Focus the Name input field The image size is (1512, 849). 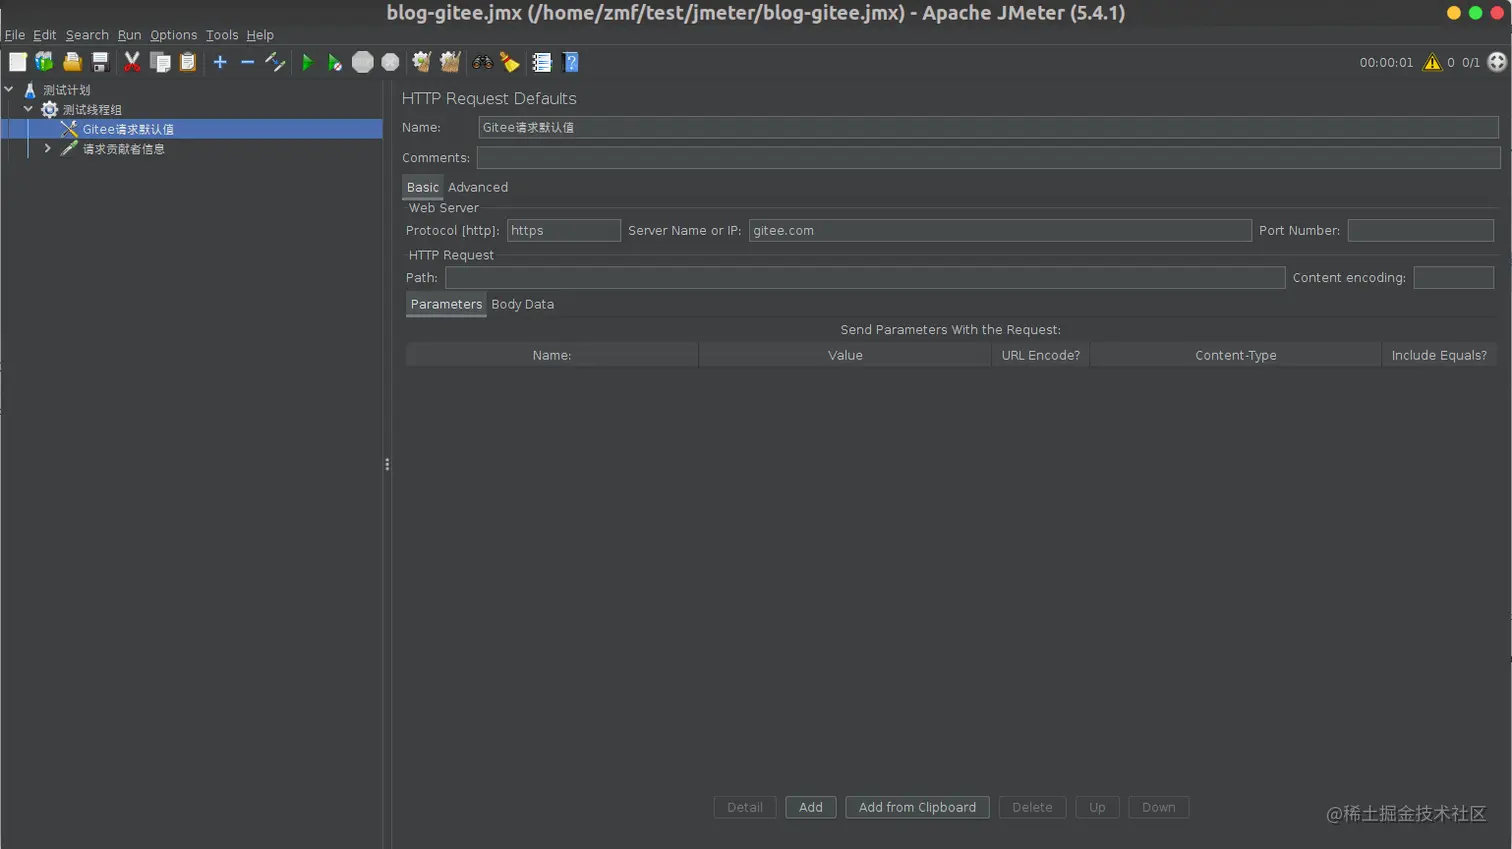pos(988,127)
